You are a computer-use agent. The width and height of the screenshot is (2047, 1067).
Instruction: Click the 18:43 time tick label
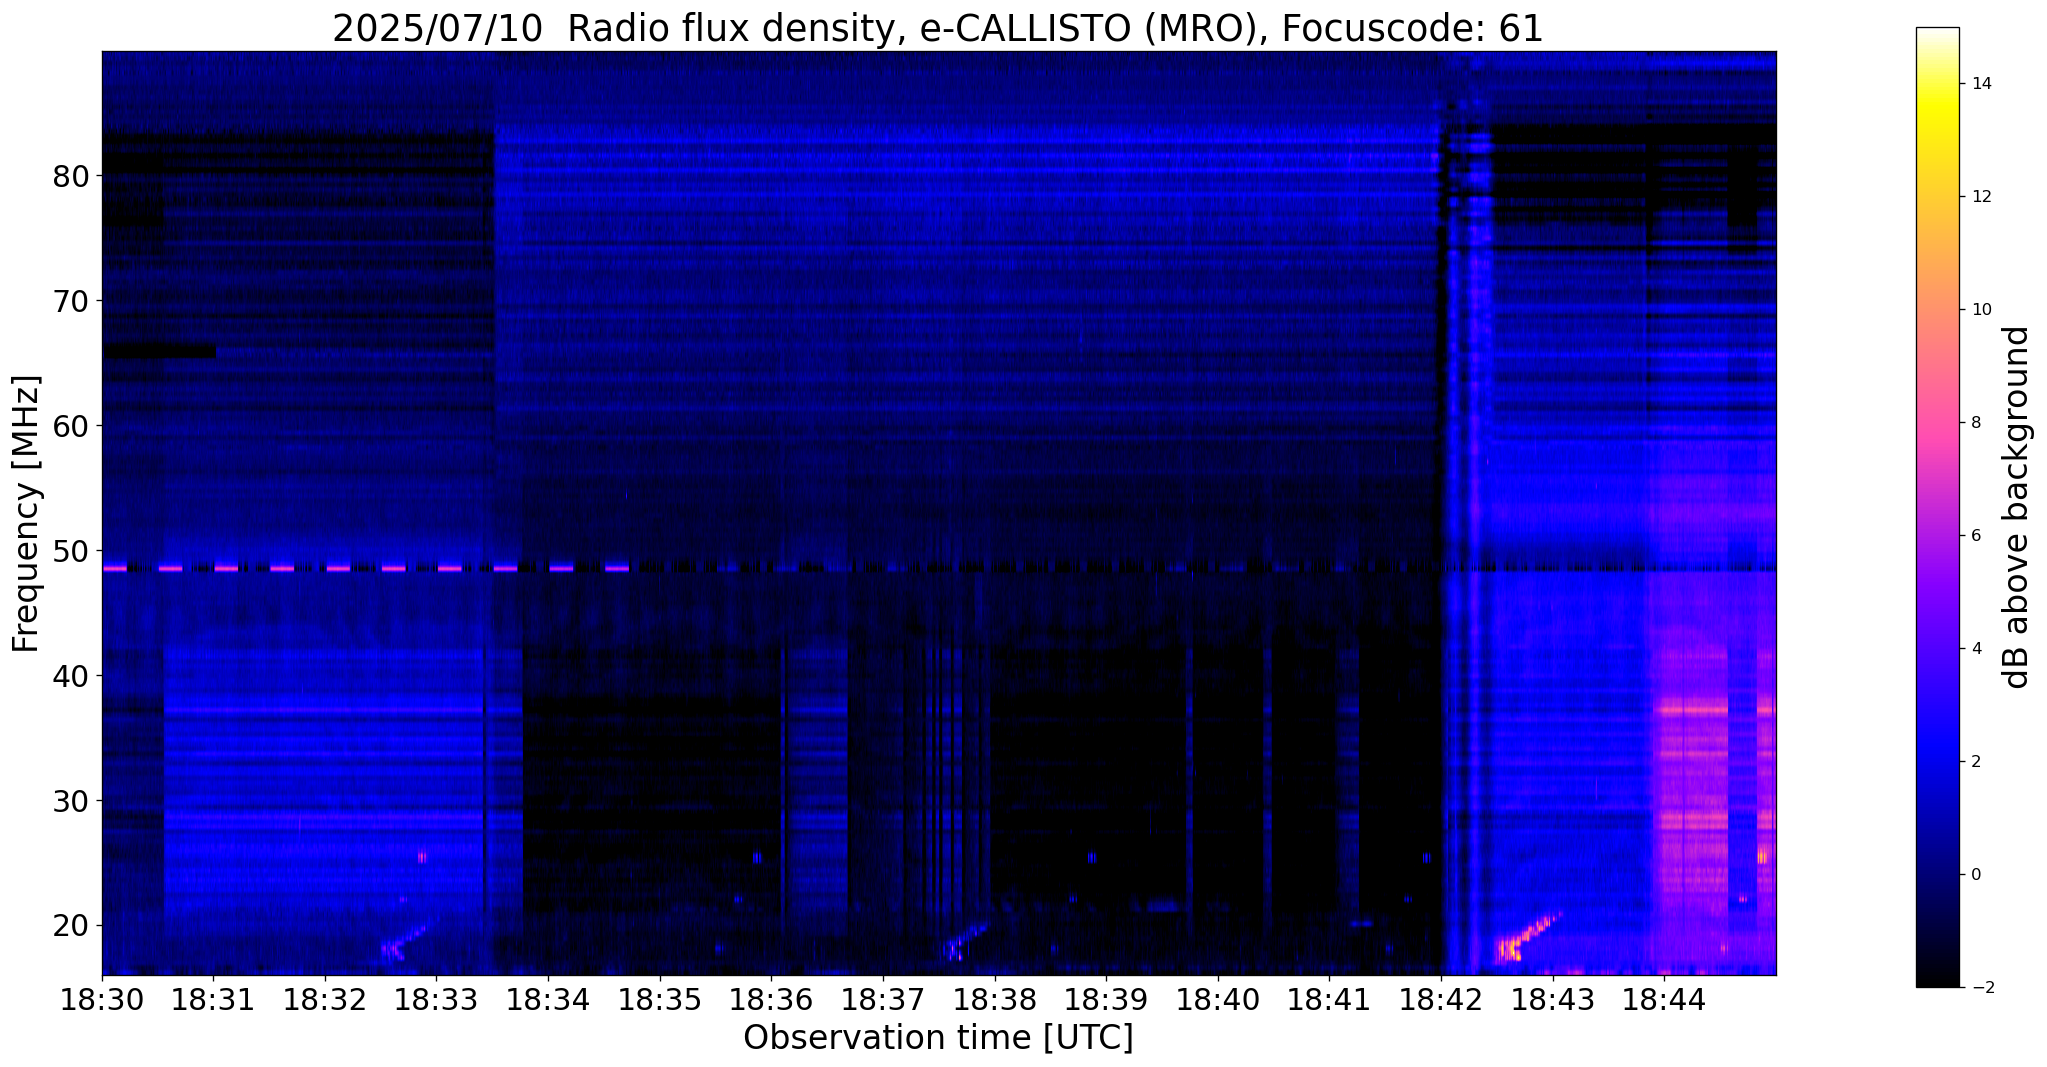[x=1552, y=999]
